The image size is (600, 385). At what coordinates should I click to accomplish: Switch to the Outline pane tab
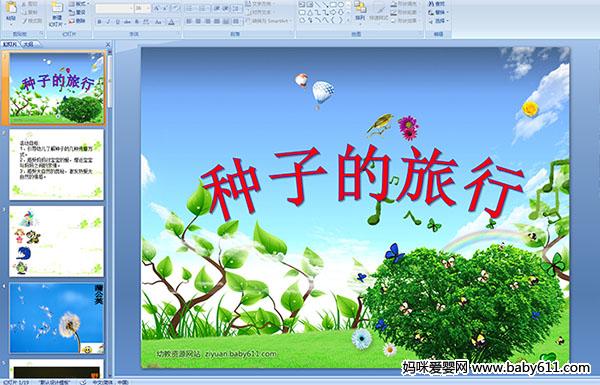28,44
